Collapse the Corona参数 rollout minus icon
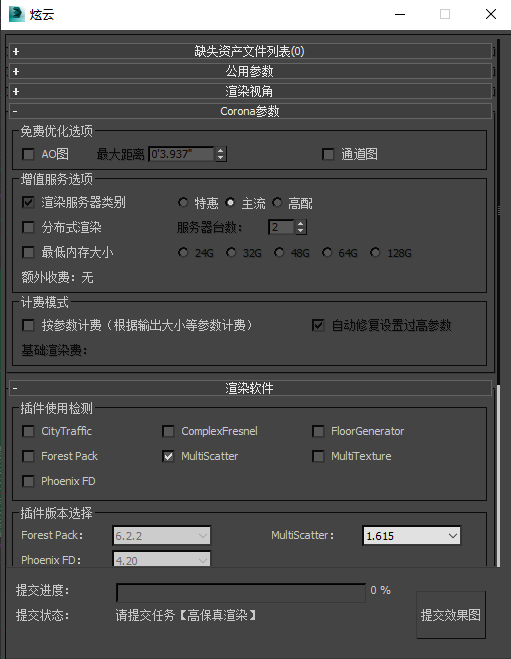The width and height of the screenshot is (511, 659). point(16,111)
